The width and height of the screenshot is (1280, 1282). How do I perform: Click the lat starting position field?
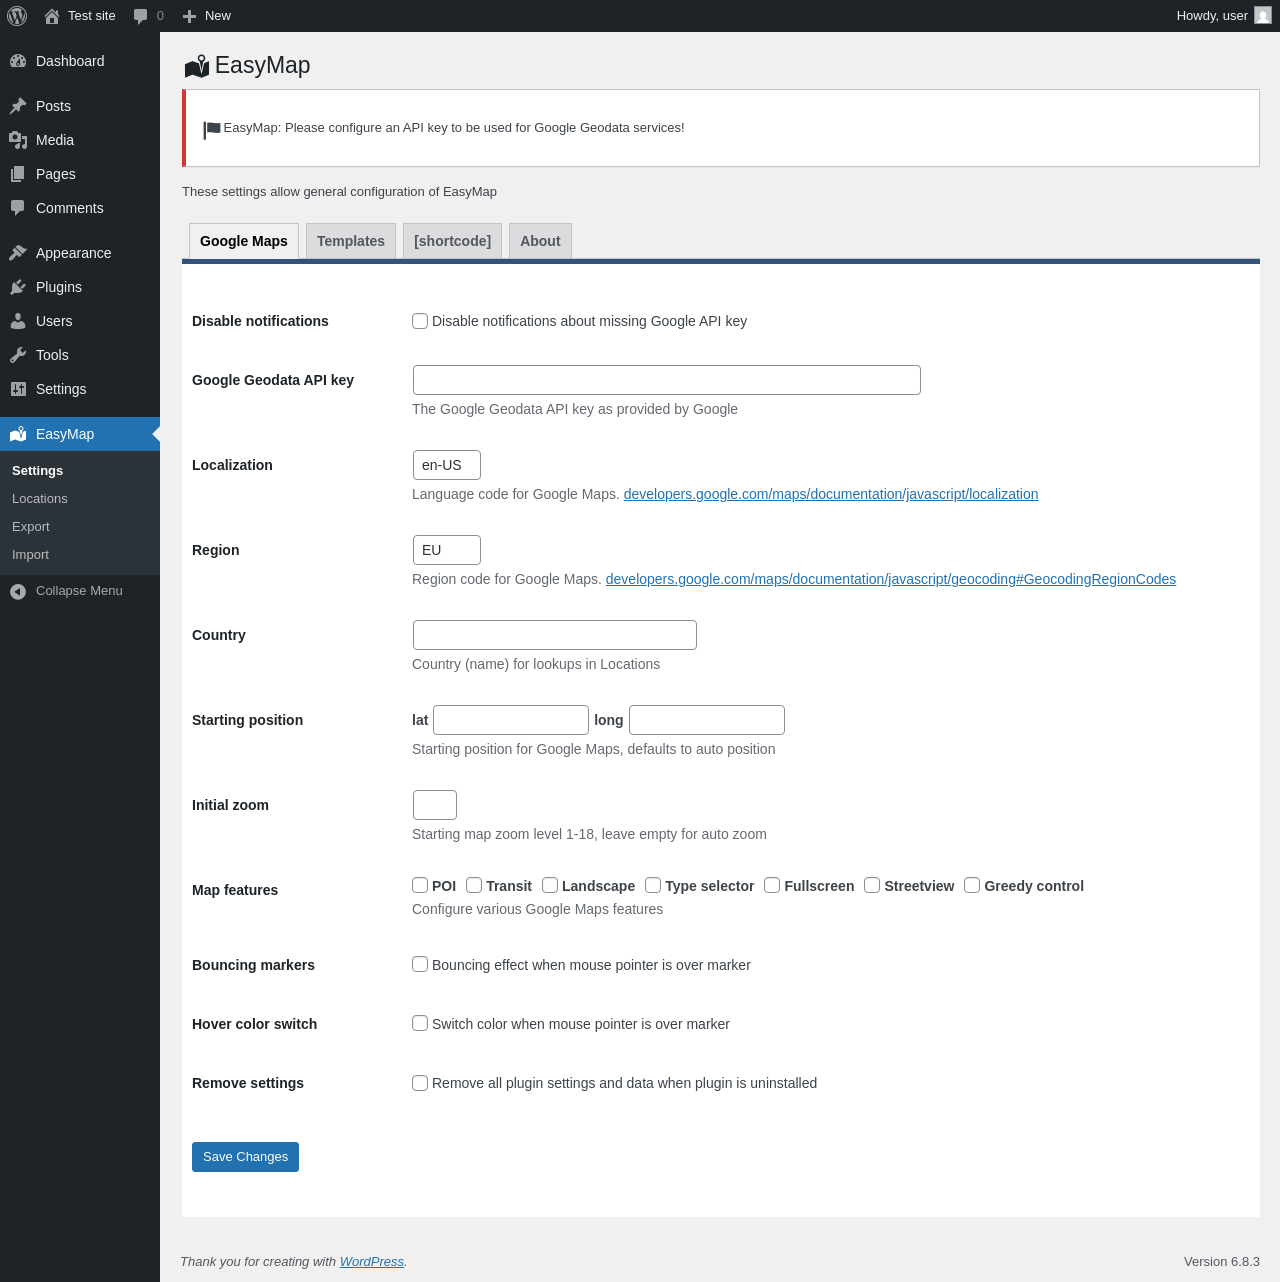point(511,720)
